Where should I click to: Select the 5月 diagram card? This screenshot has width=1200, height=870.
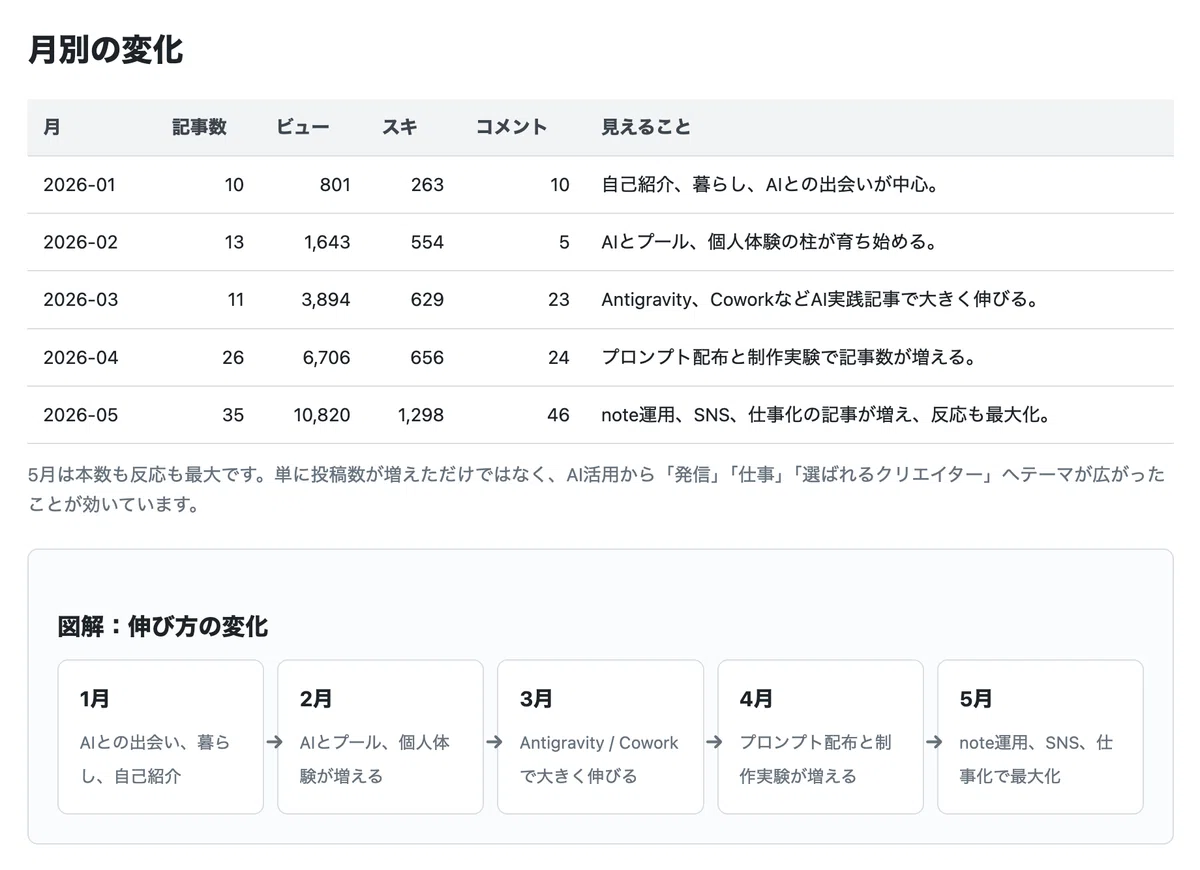click(1041, 737)
